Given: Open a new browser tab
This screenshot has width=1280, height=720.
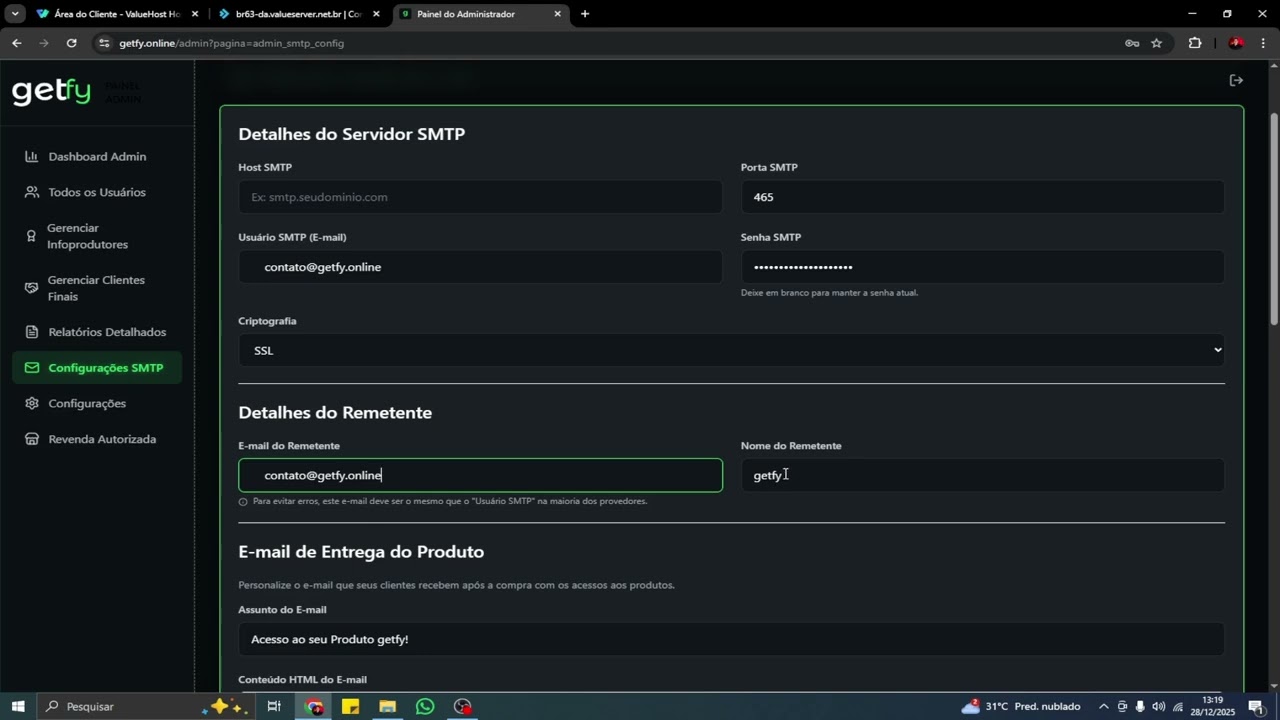Looking at the screenshot, I should 585,14.
